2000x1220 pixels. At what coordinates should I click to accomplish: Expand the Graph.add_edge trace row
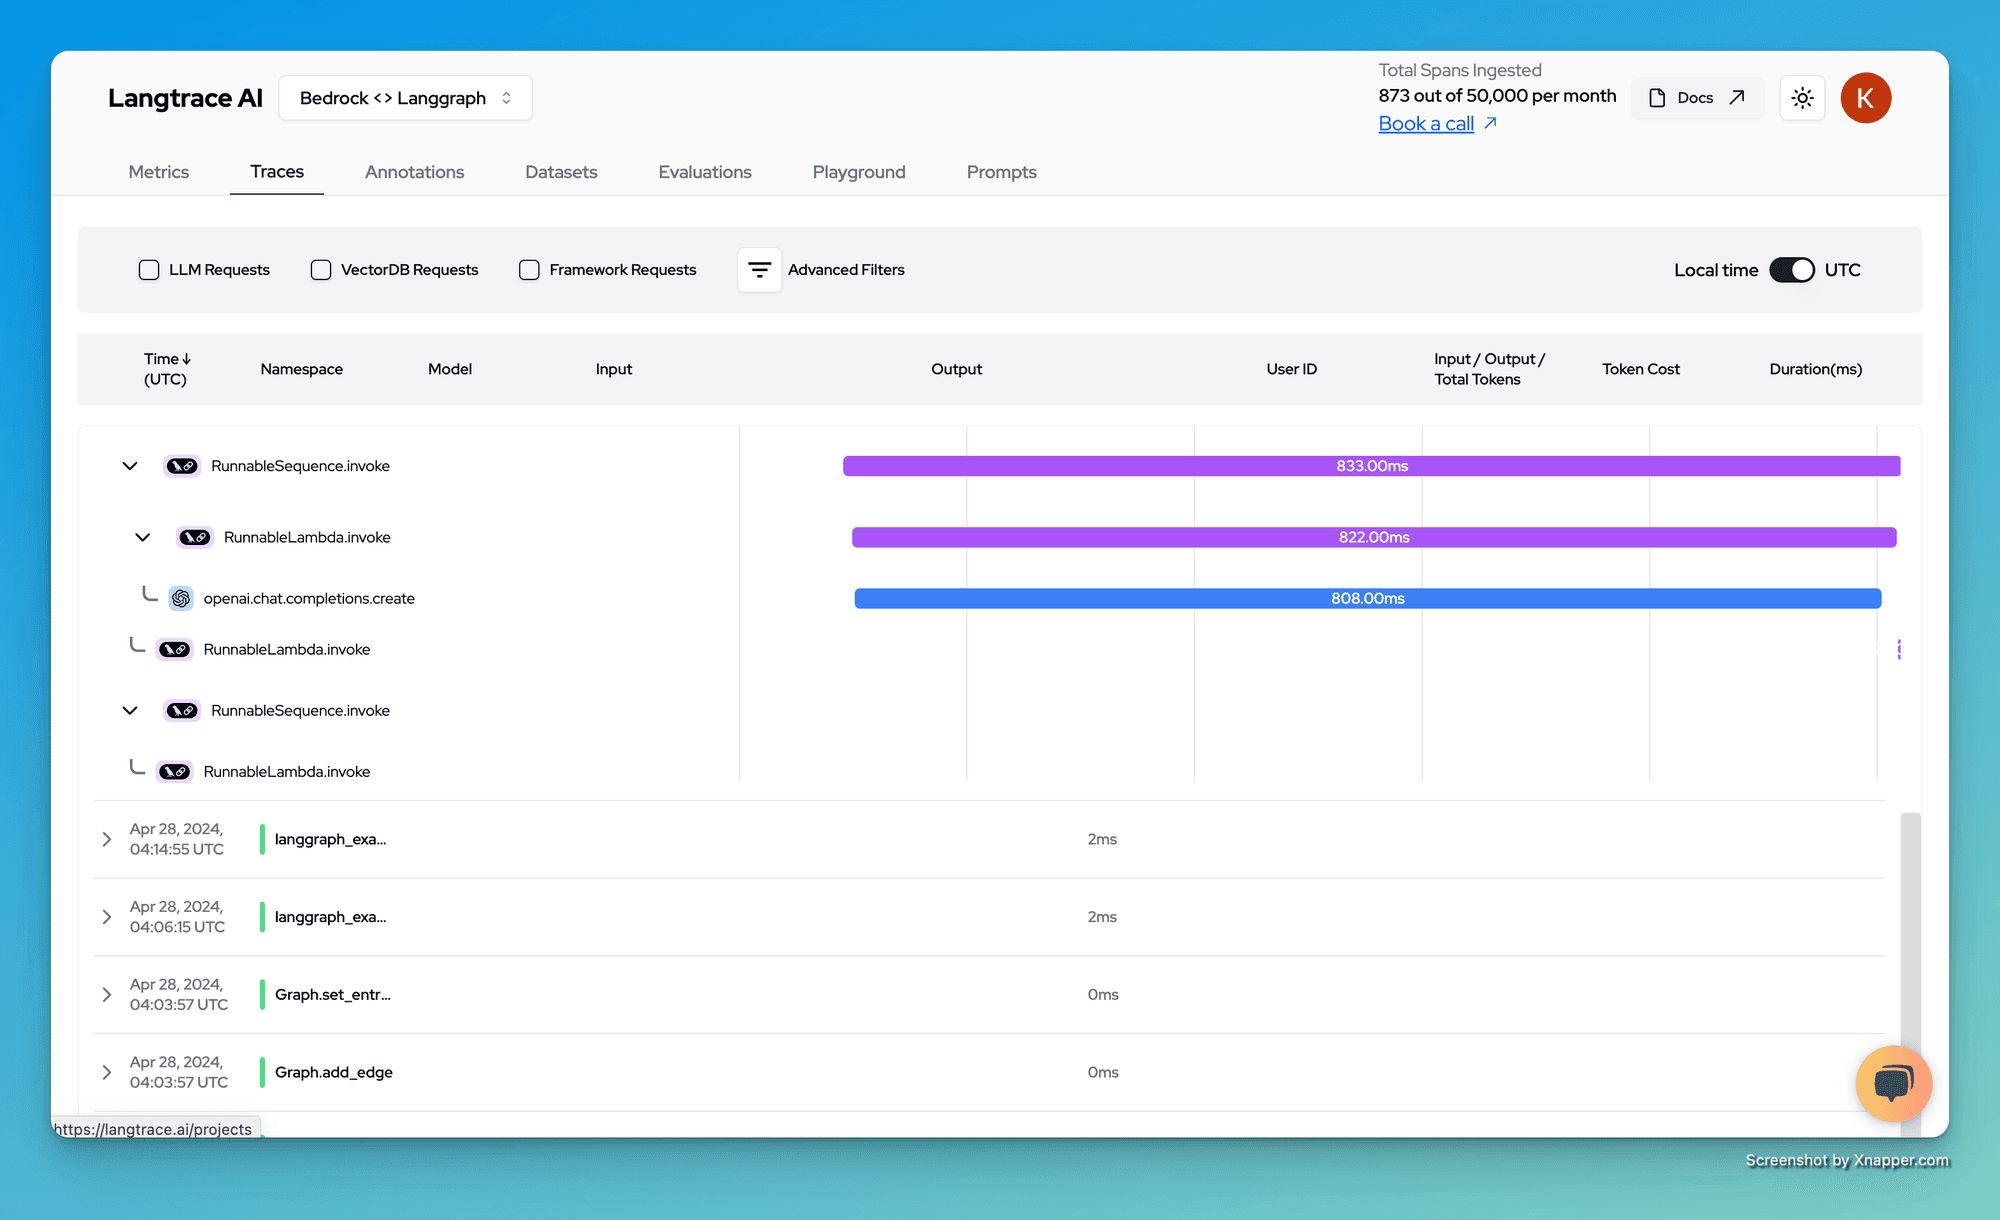[107, 1072]
